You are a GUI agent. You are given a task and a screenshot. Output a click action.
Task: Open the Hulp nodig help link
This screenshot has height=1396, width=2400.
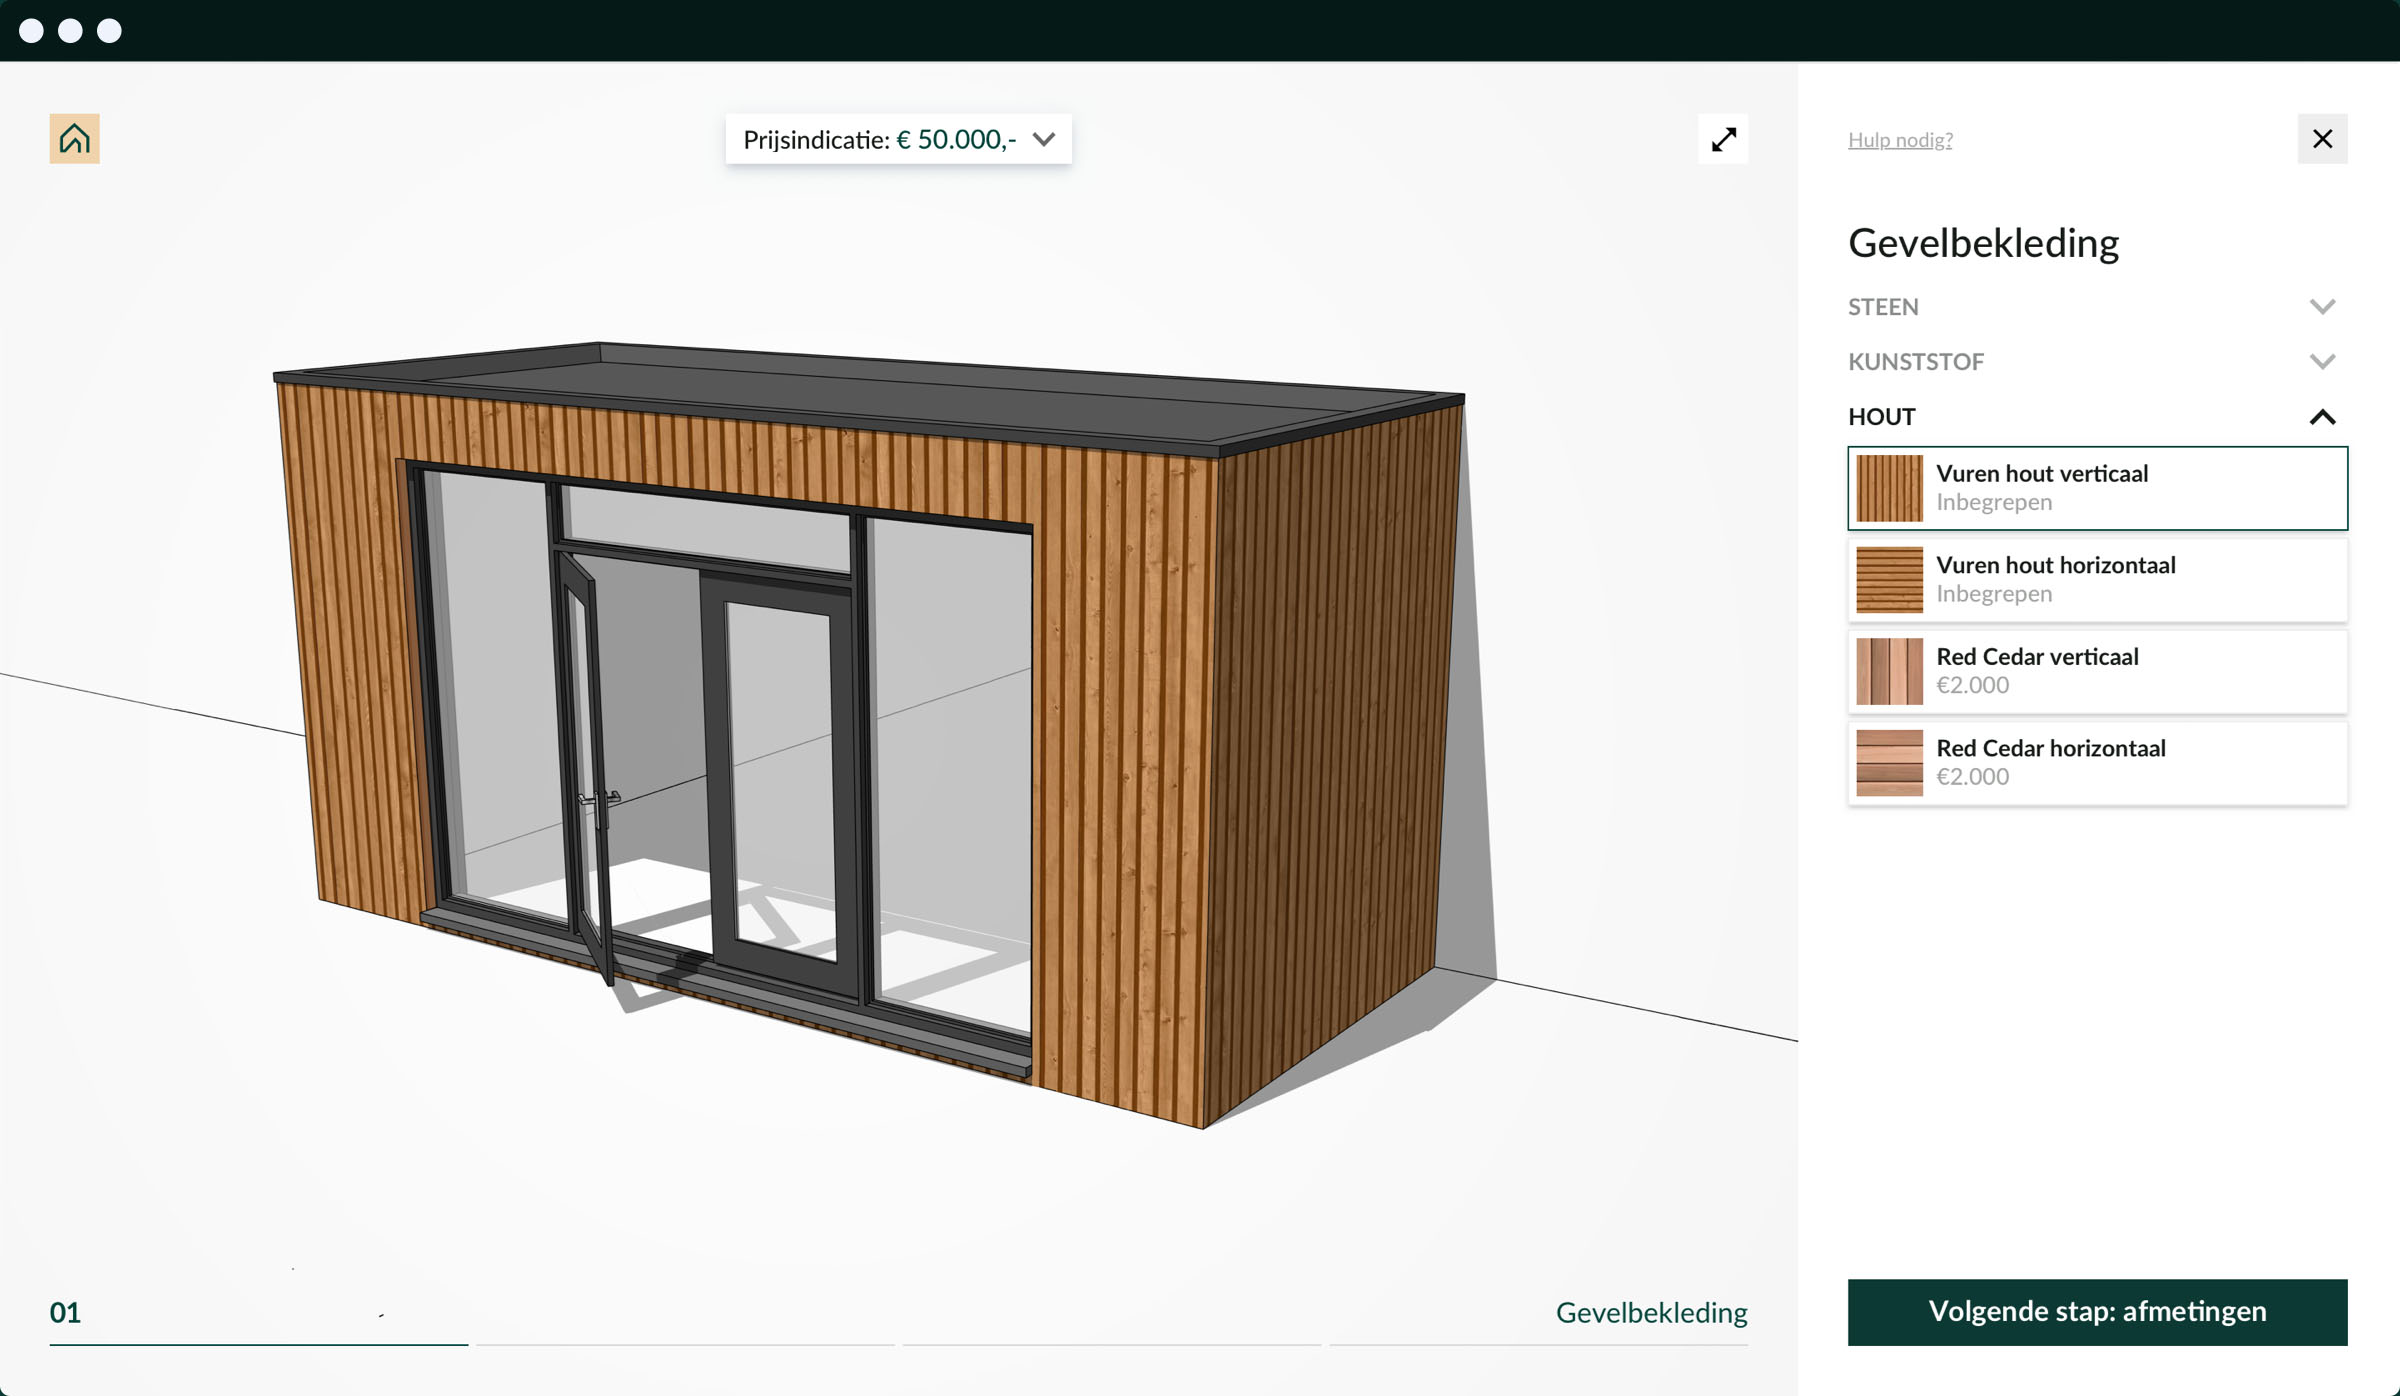(1899, 140)
